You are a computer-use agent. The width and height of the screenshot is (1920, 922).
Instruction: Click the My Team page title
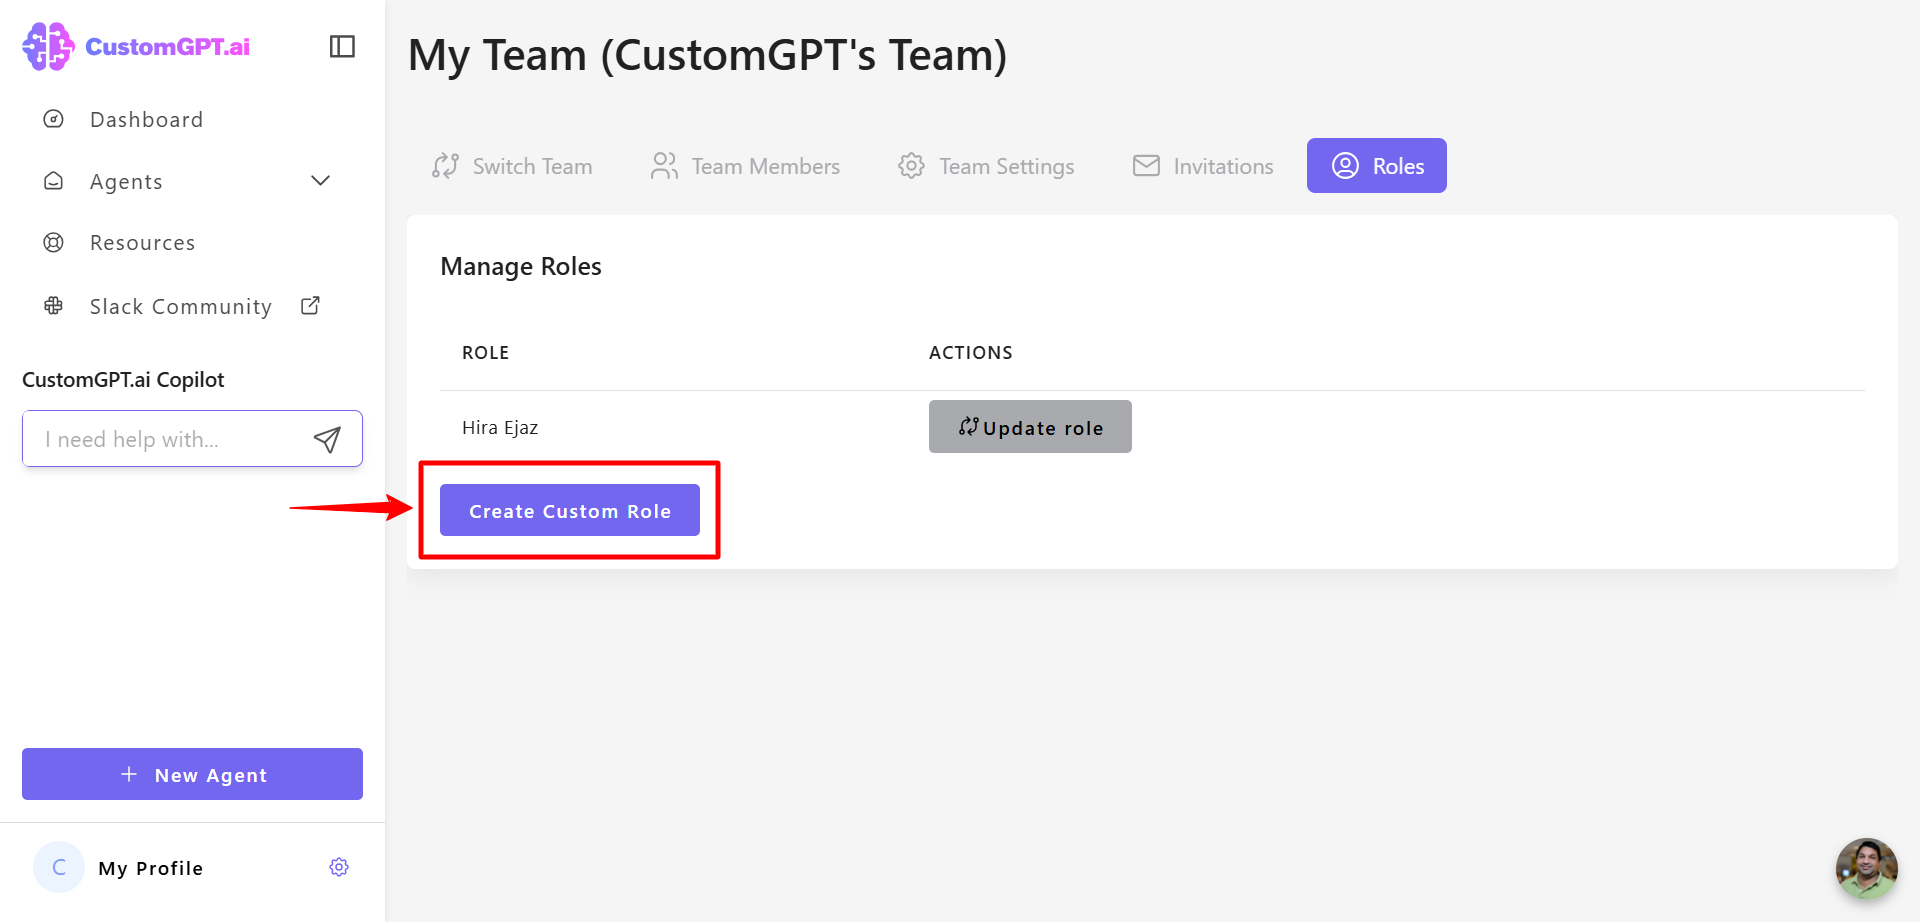coord(708,55)
